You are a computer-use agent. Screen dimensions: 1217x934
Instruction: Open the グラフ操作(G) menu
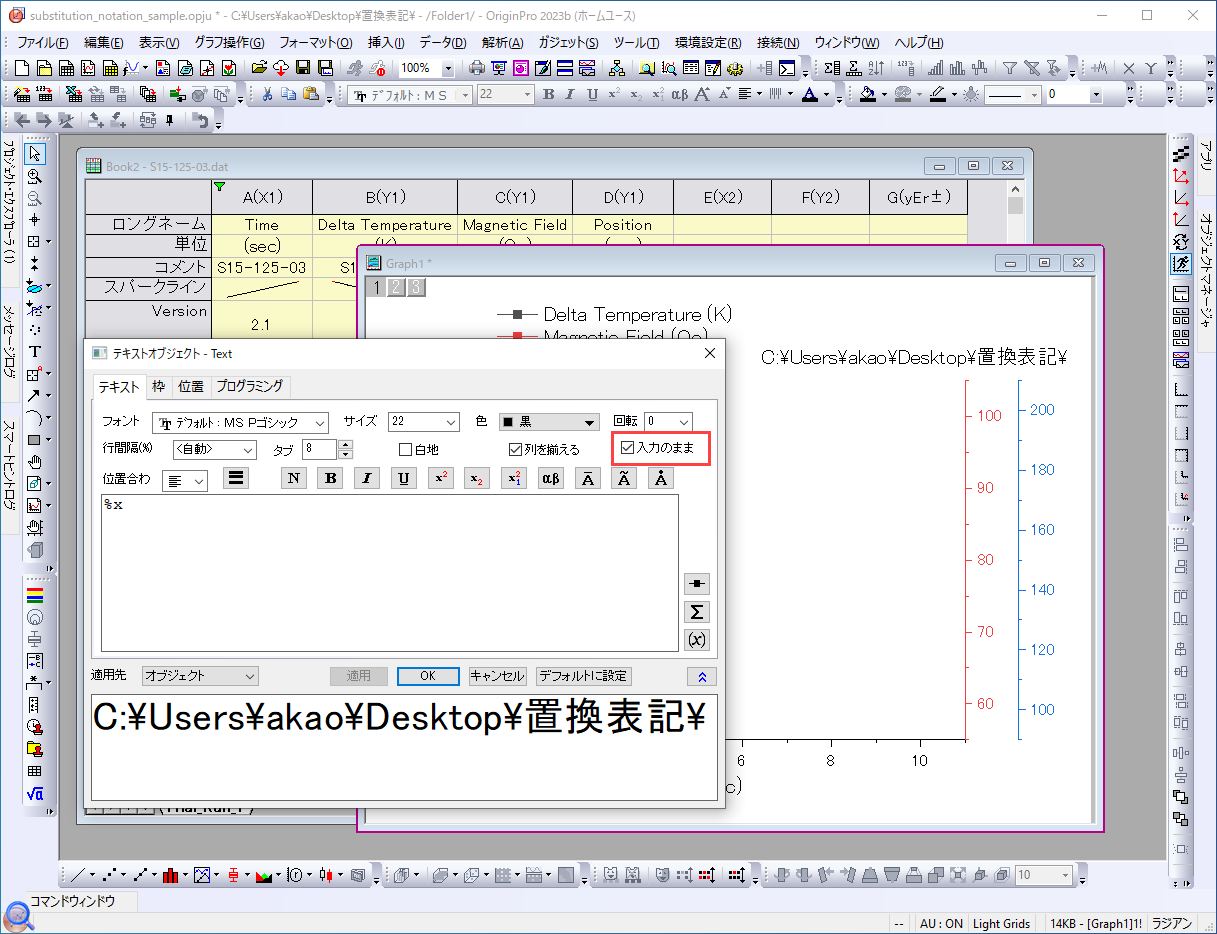pyautogui.click(x=229, y=43)
